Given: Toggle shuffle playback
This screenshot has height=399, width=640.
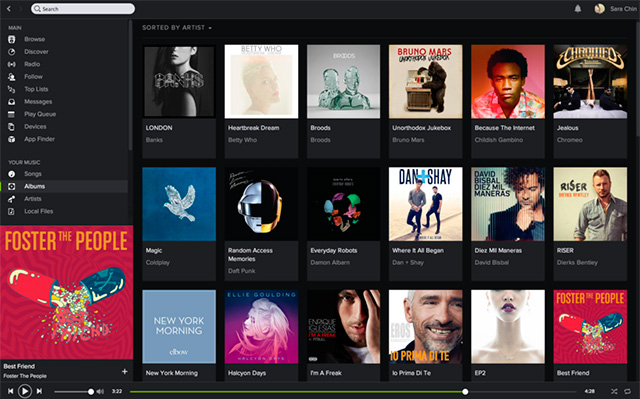Looking at the screenshot, I should click(x=614, y=391).
